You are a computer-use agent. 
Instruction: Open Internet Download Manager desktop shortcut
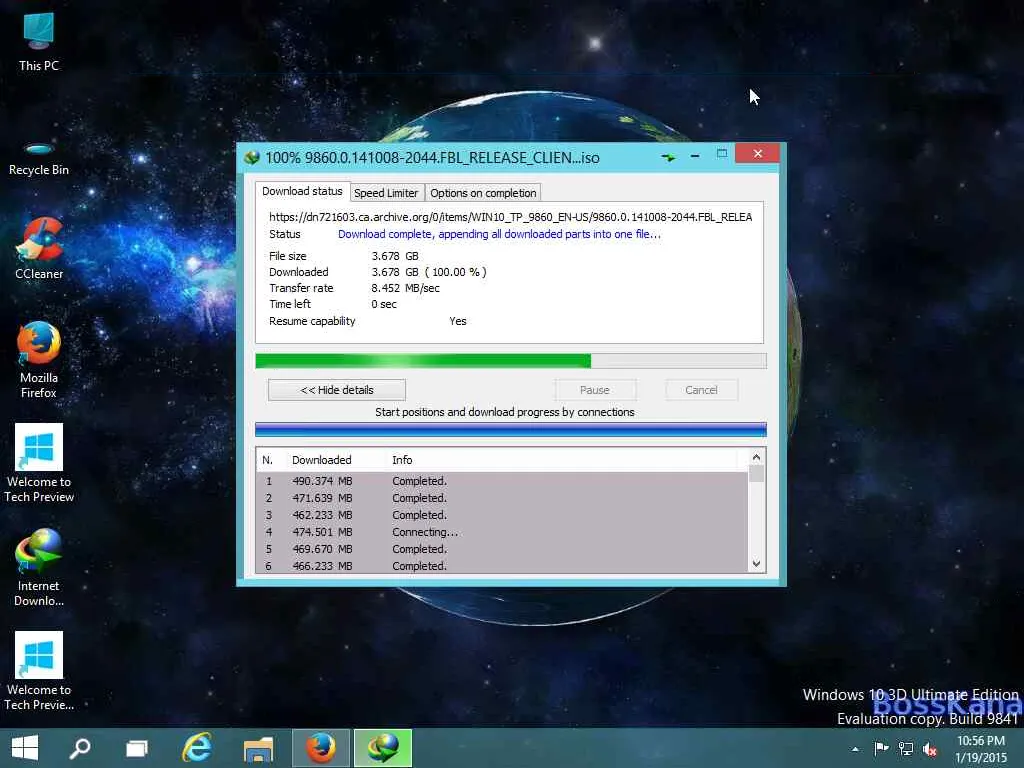click(39, 568)
